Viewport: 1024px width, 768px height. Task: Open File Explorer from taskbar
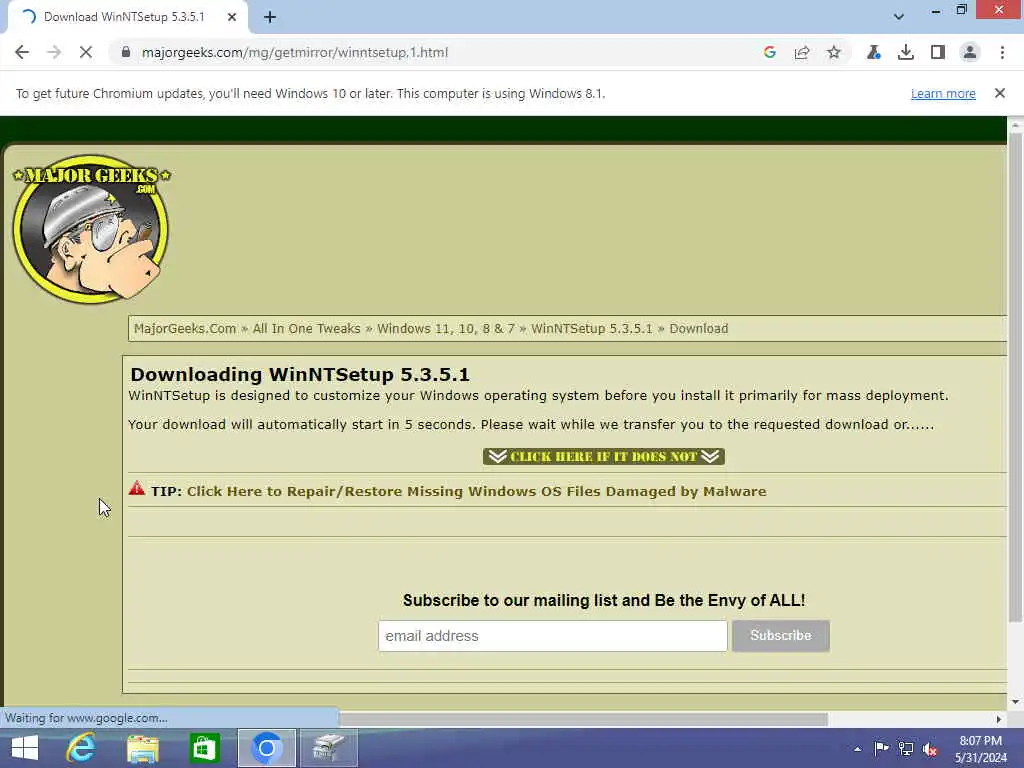[x=143, y=748]
